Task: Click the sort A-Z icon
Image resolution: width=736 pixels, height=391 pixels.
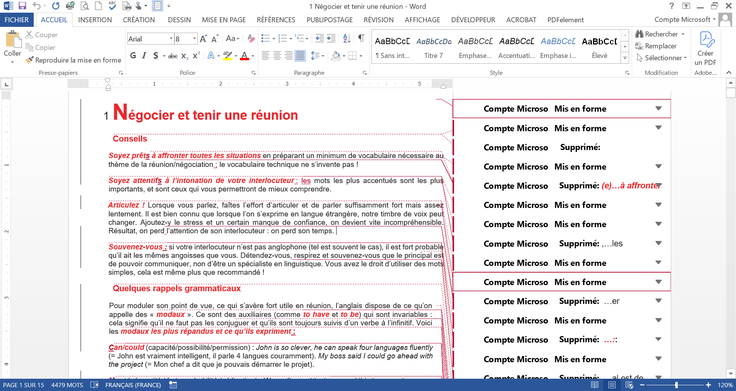Action: coord(346,38)
